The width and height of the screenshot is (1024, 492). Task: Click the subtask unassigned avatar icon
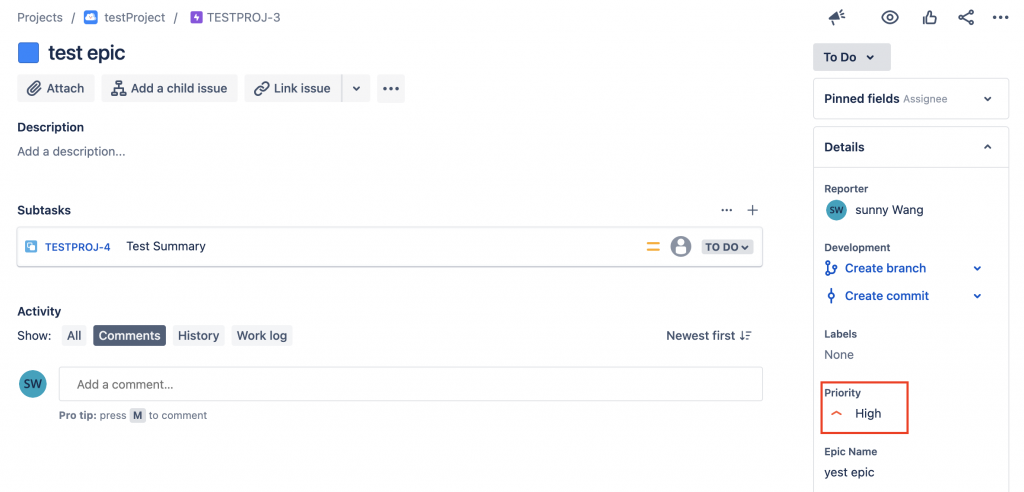click(681, 246)
